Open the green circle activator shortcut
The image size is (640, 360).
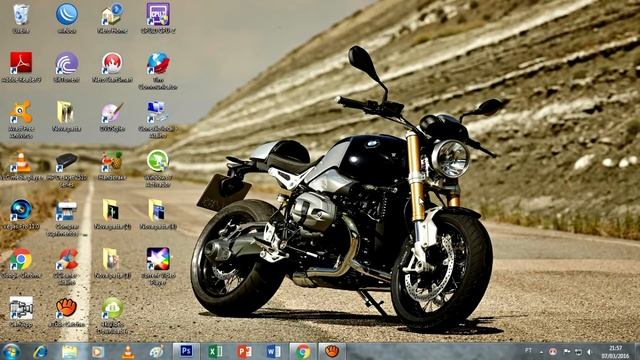click(158, 169)
